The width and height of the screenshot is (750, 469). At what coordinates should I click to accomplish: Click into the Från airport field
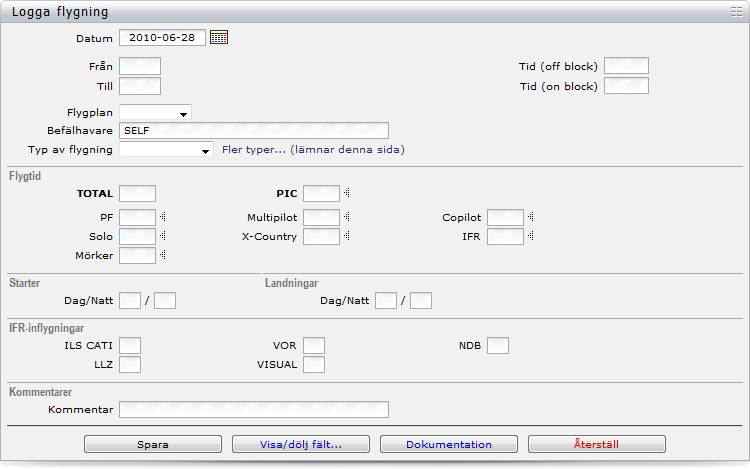click(140, 66)
